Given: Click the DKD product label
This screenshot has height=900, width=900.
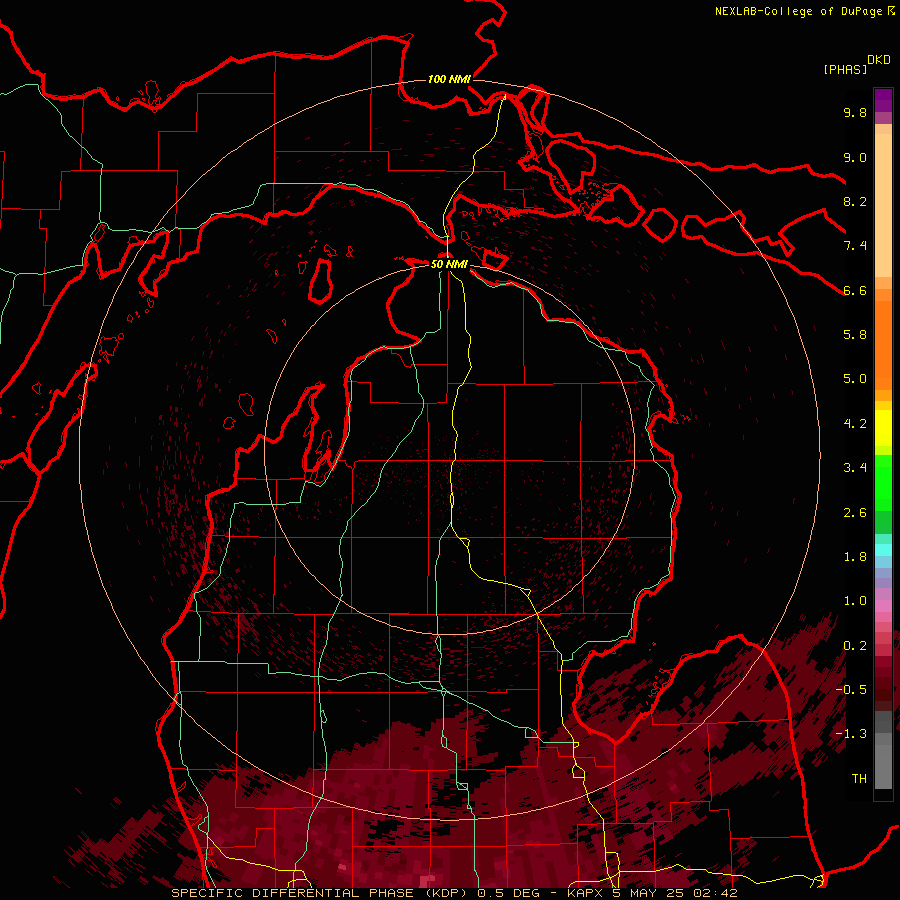Looking at the screenshot, I should 879,59.
